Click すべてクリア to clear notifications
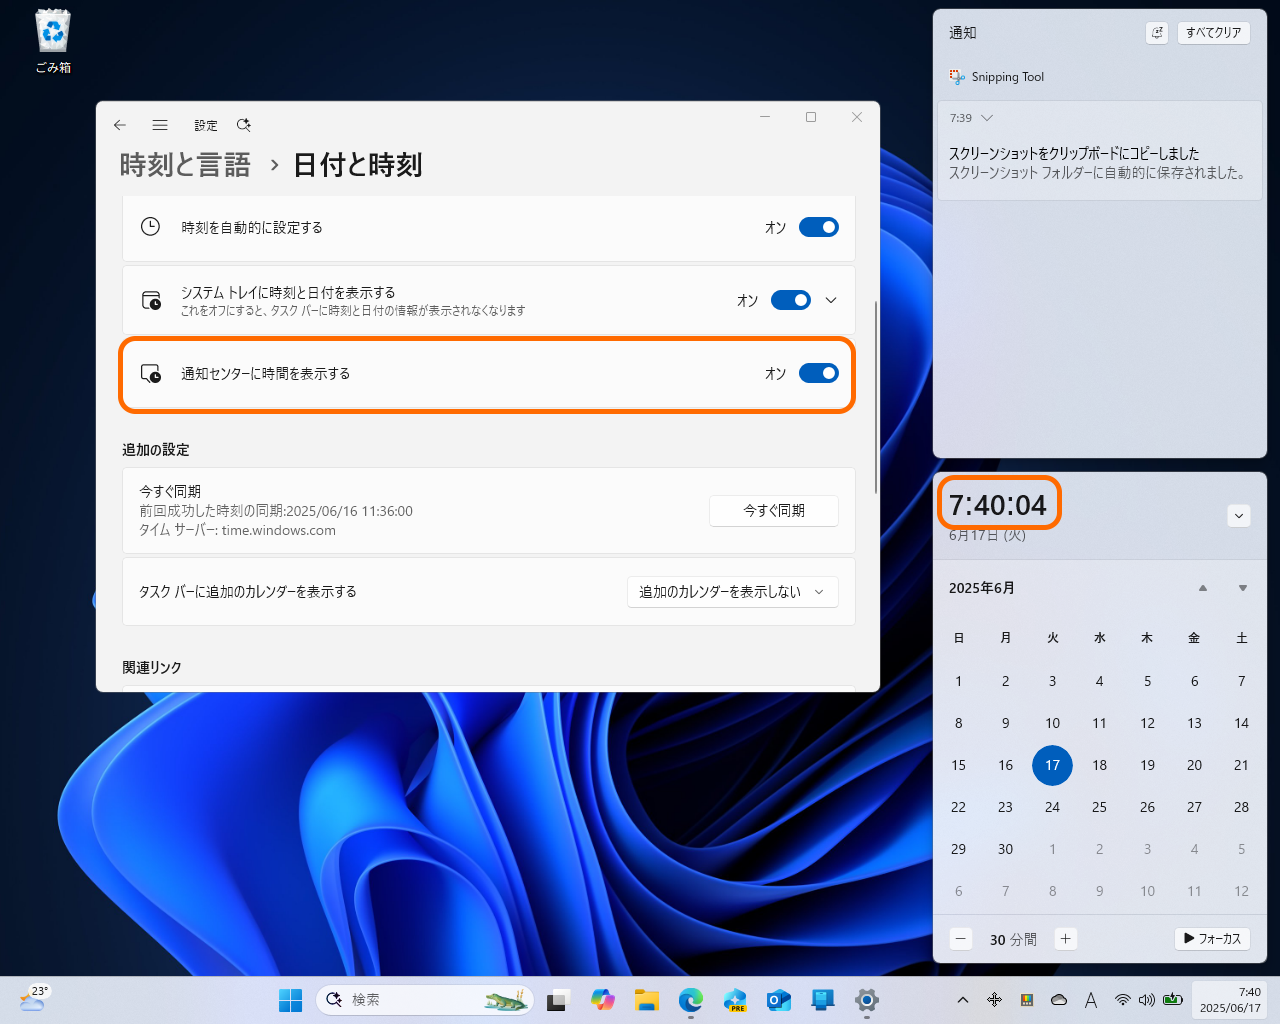Viewport: 1280px width, 1024px height. tap(1213, 32)
